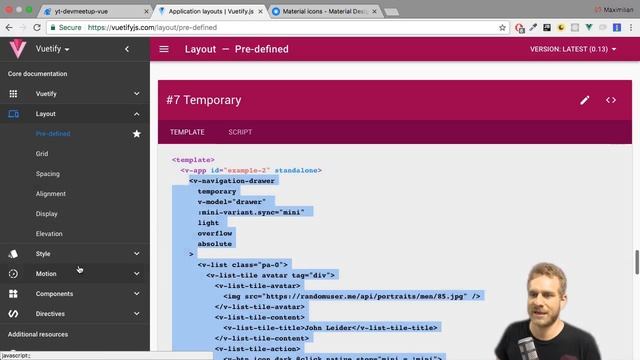The width and height of the screenshot is (640, 360).
Task: Click the Additional resources label
Action: [x=38, y=334]
